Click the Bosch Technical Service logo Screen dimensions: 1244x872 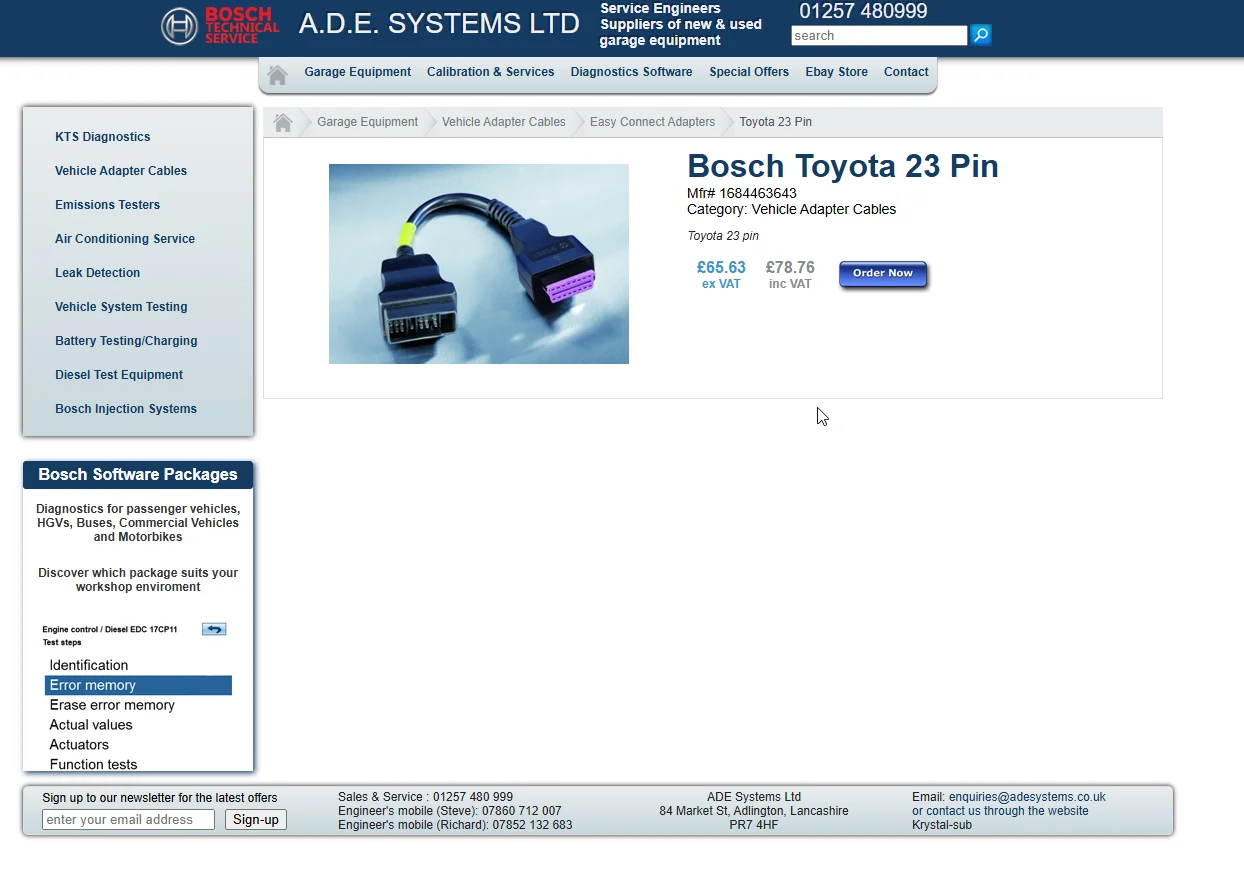(221, 25)
